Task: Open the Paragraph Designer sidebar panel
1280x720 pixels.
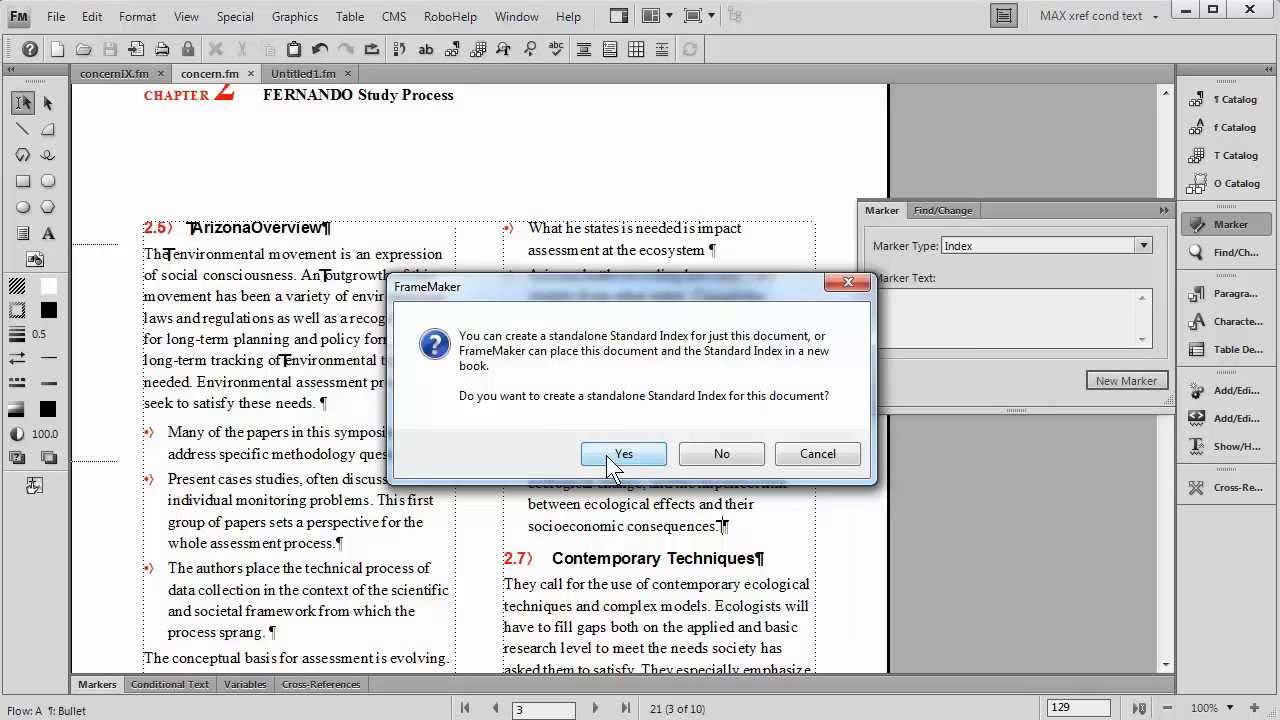Action: (1225, 293)
